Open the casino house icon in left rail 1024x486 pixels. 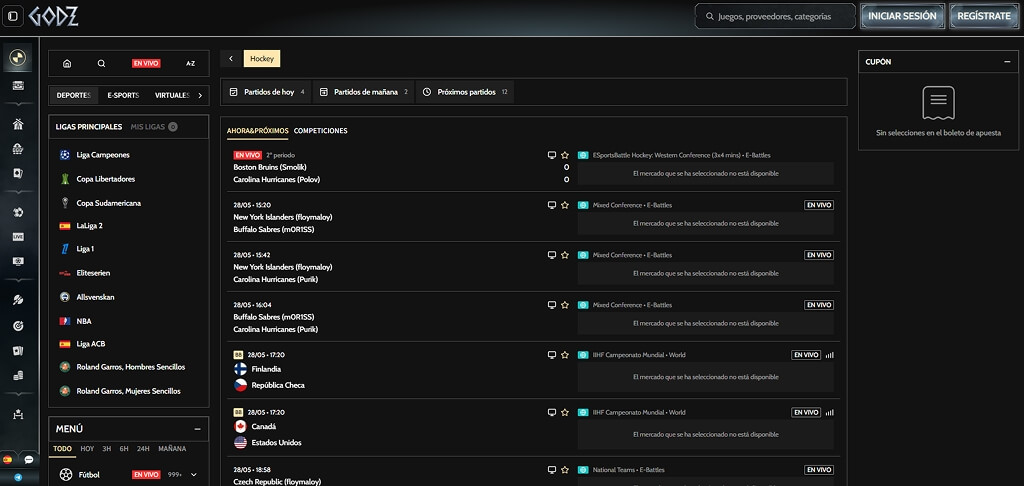click(18, 125)
